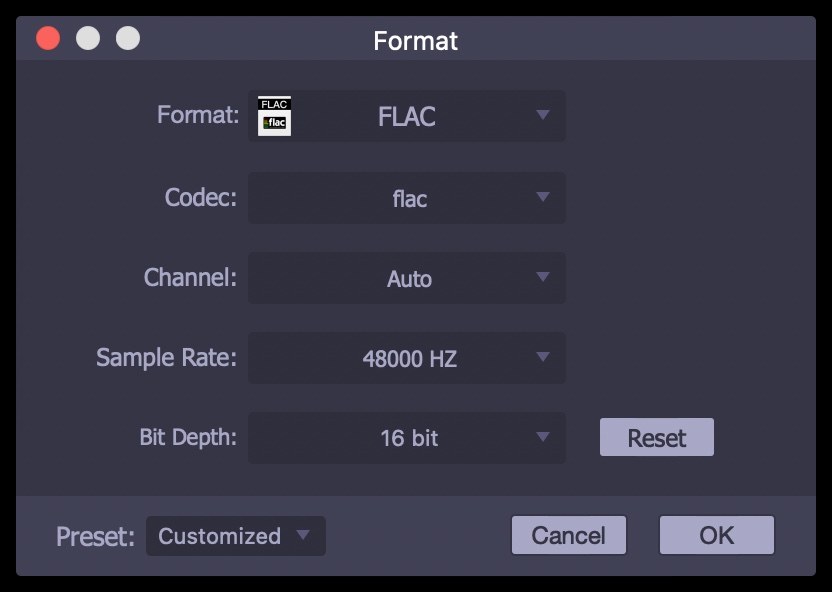Viewport: 832px width, 592px height.
Task: Open the Channel dropdown set to Auto
Action: coord(406,278)
